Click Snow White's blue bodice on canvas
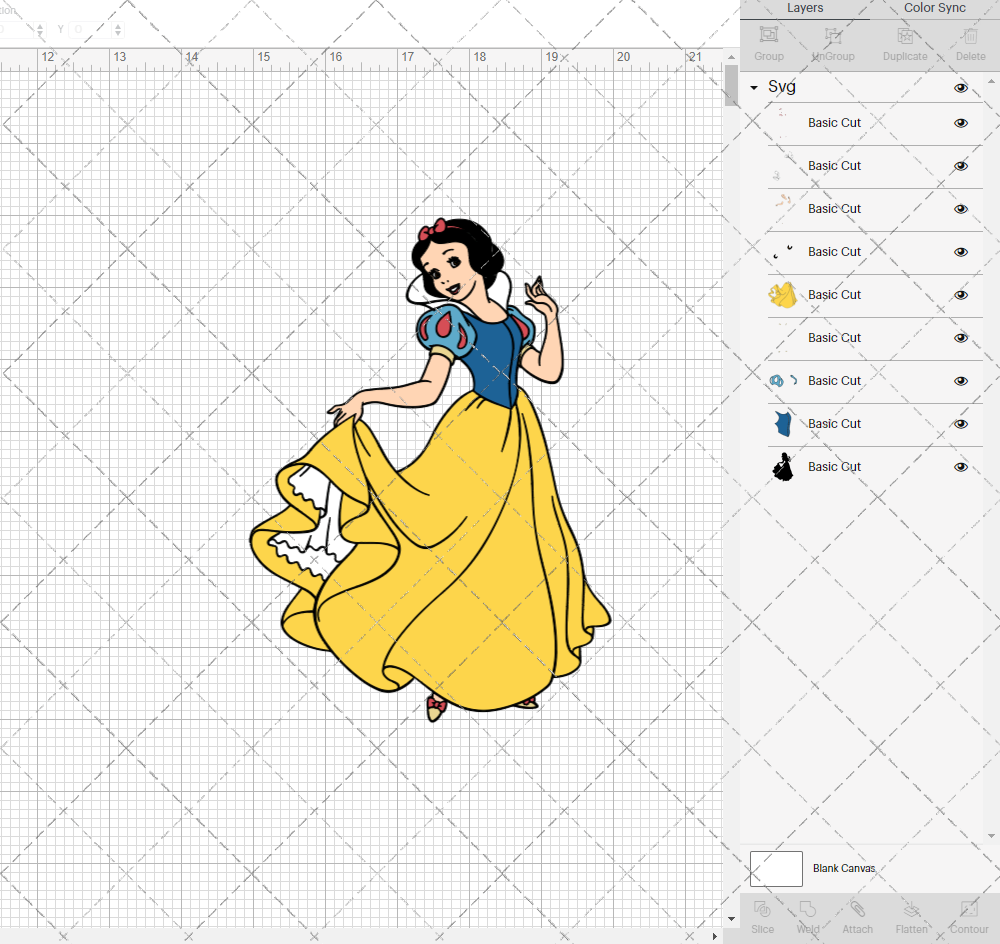 494,360
